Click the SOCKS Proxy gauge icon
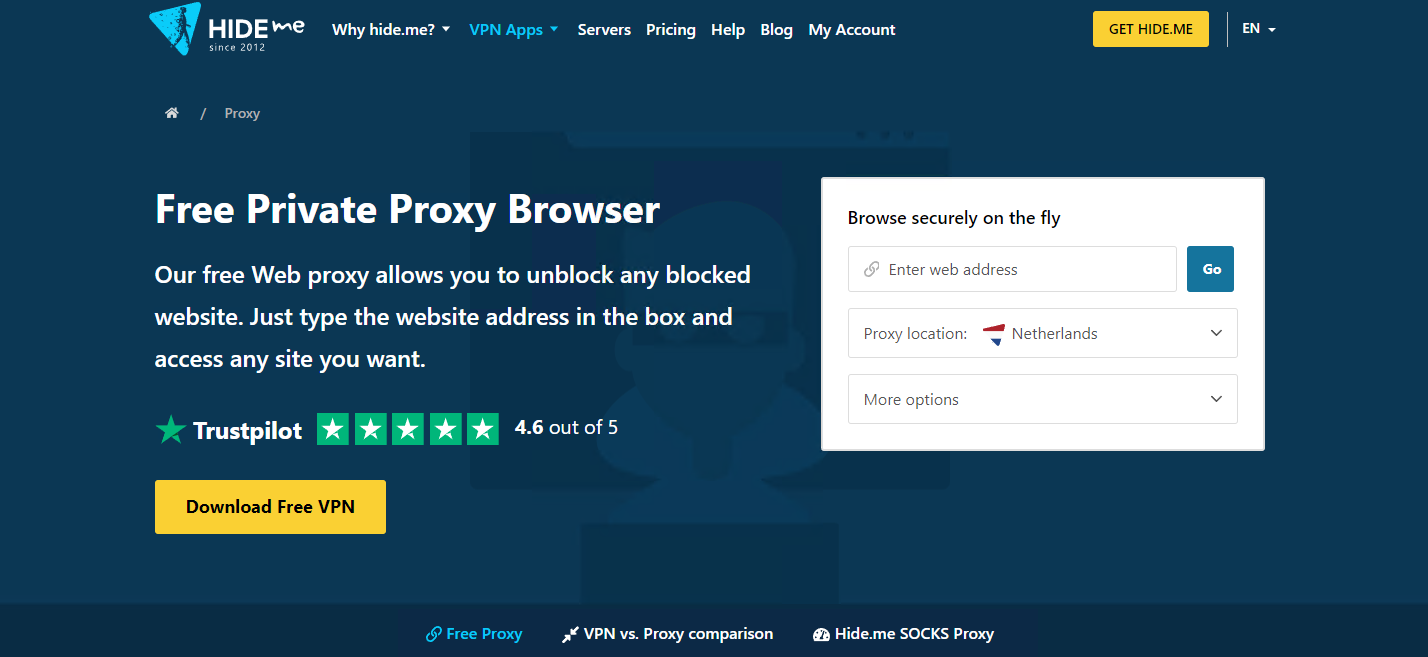Screen dimensions: 1428x657 (822, 634)
